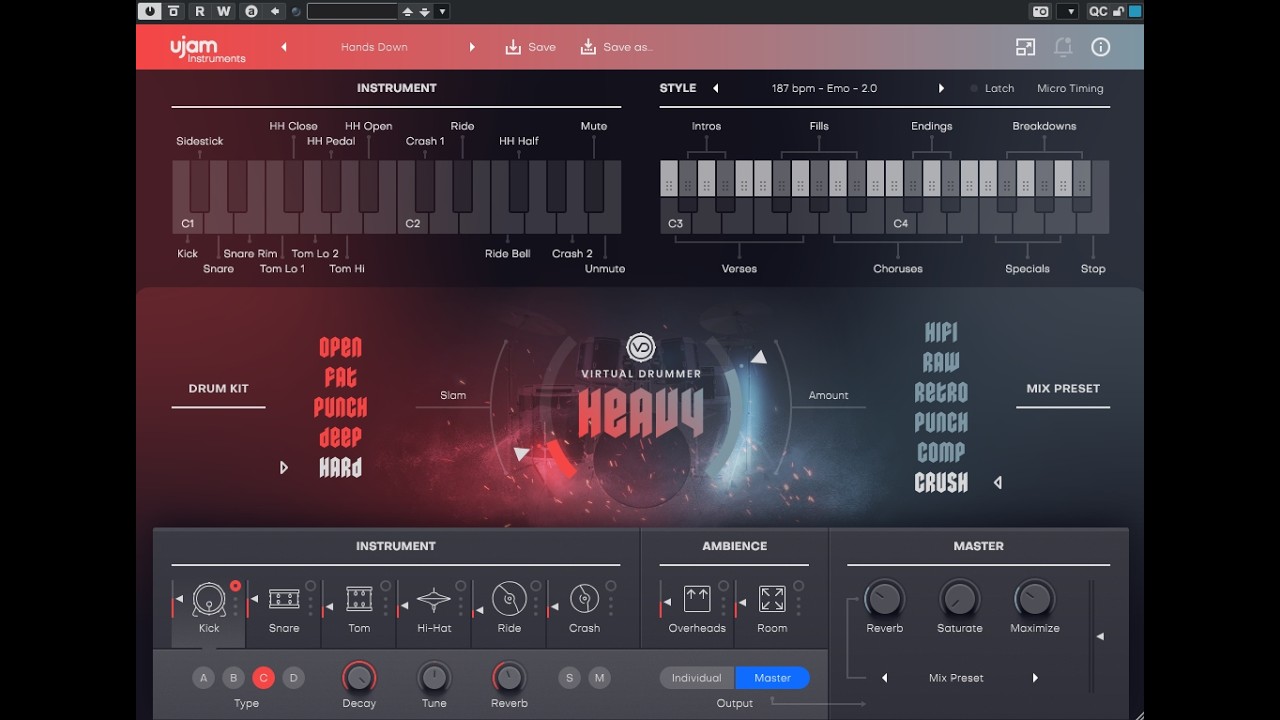
Task: Click the ujam Instruments logo
Action: coord(207,48)
